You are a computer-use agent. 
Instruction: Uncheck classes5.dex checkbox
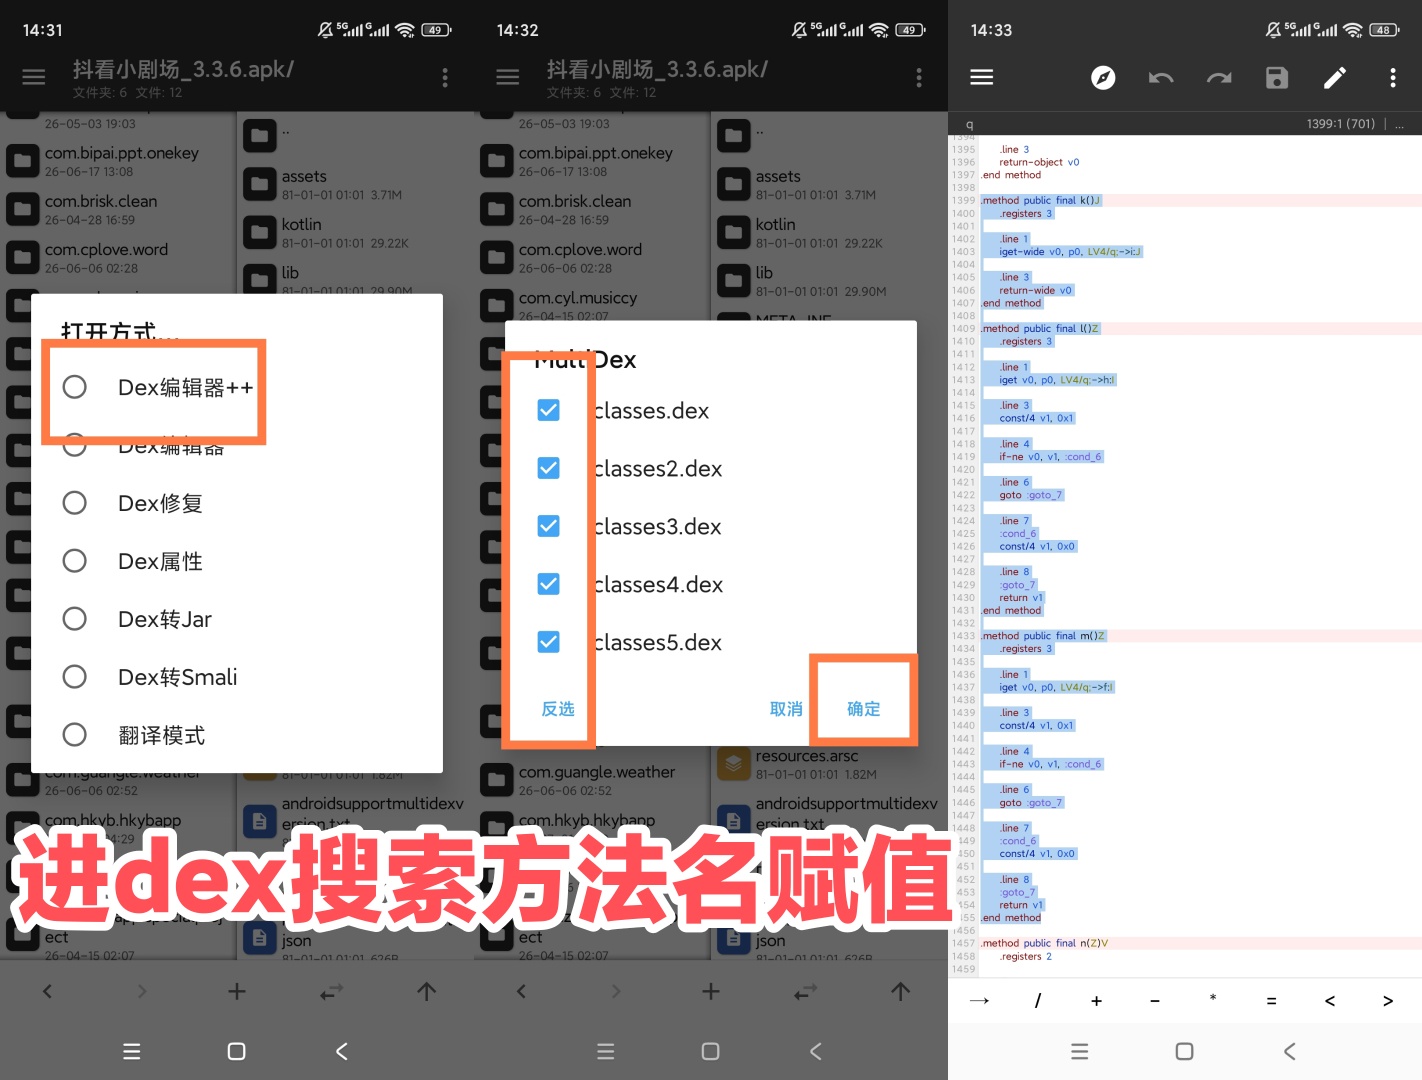click(x=549, y=642)
